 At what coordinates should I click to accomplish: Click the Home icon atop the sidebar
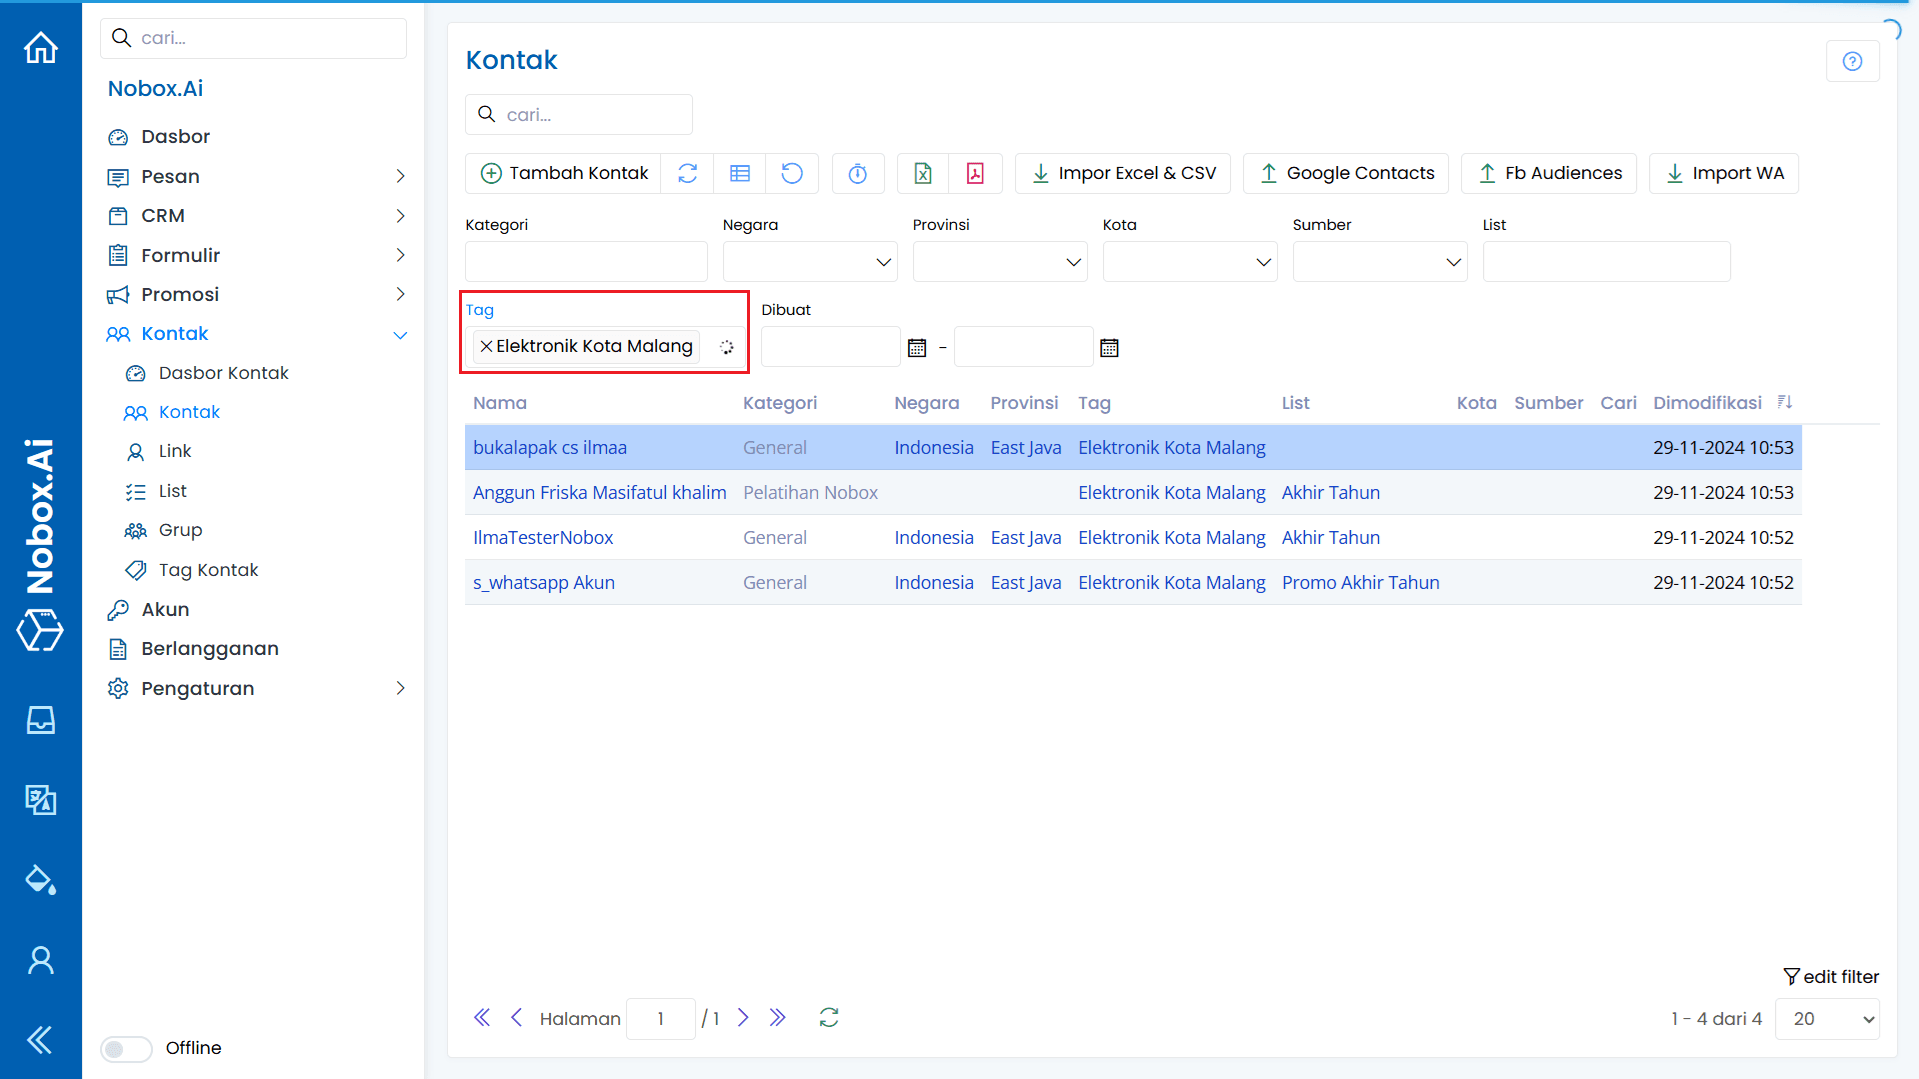[x=40, y=47]
